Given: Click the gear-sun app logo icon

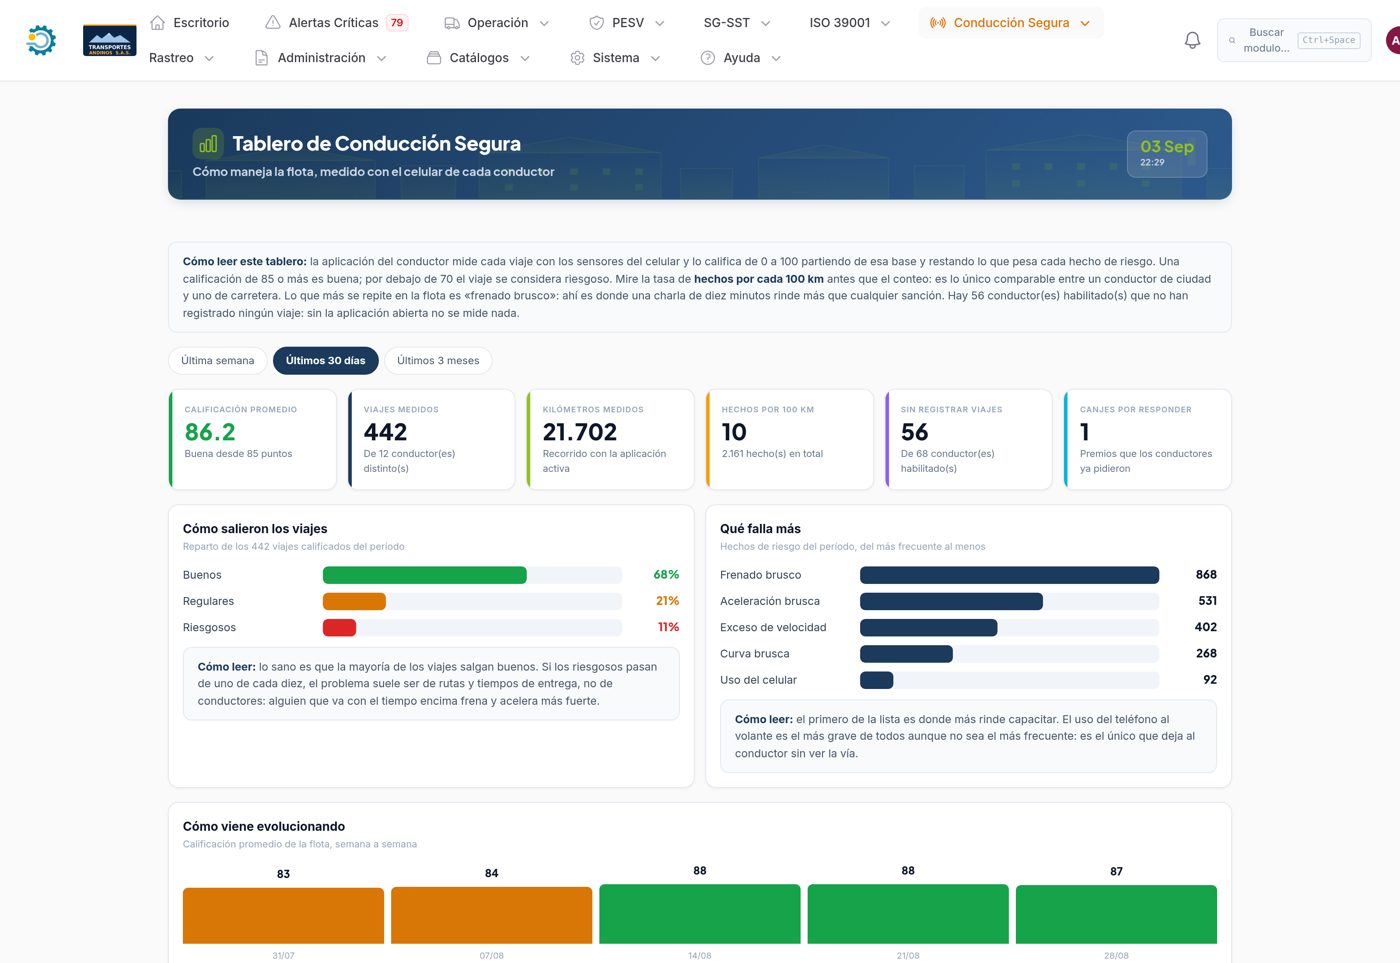Looking at the screenshot, I should click(x=41, y=40).
